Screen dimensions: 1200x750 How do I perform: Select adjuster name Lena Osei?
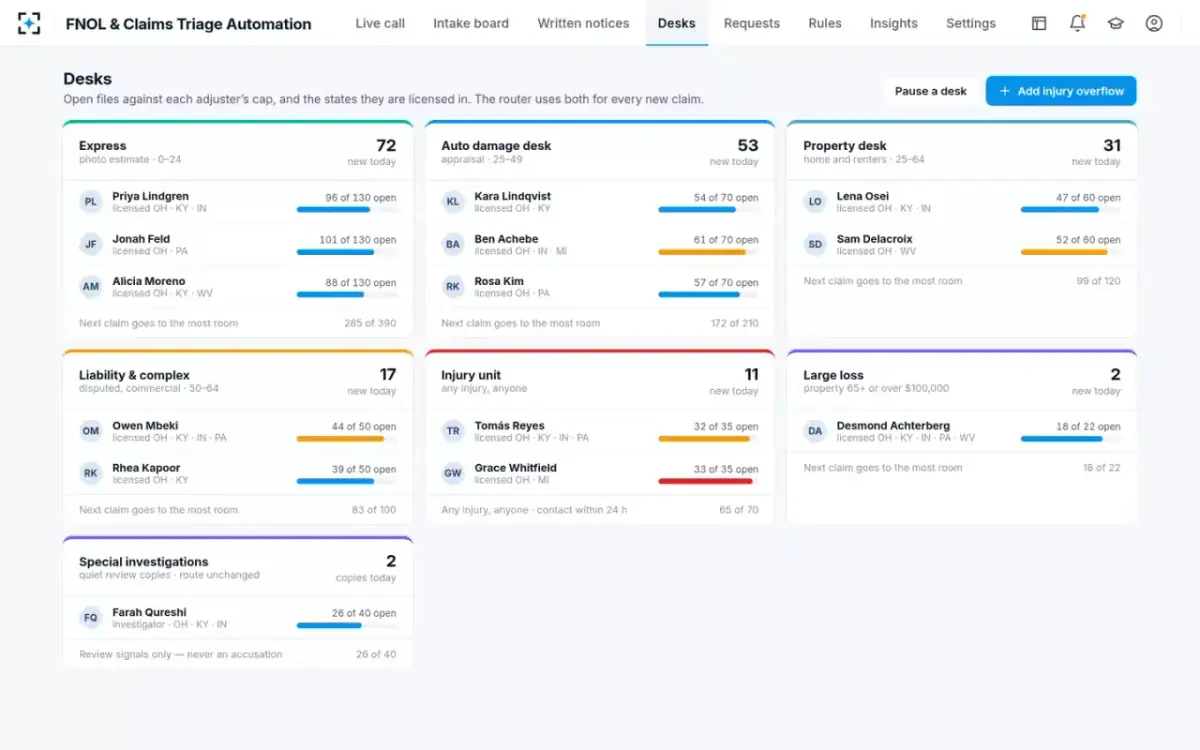click(863, 196)
